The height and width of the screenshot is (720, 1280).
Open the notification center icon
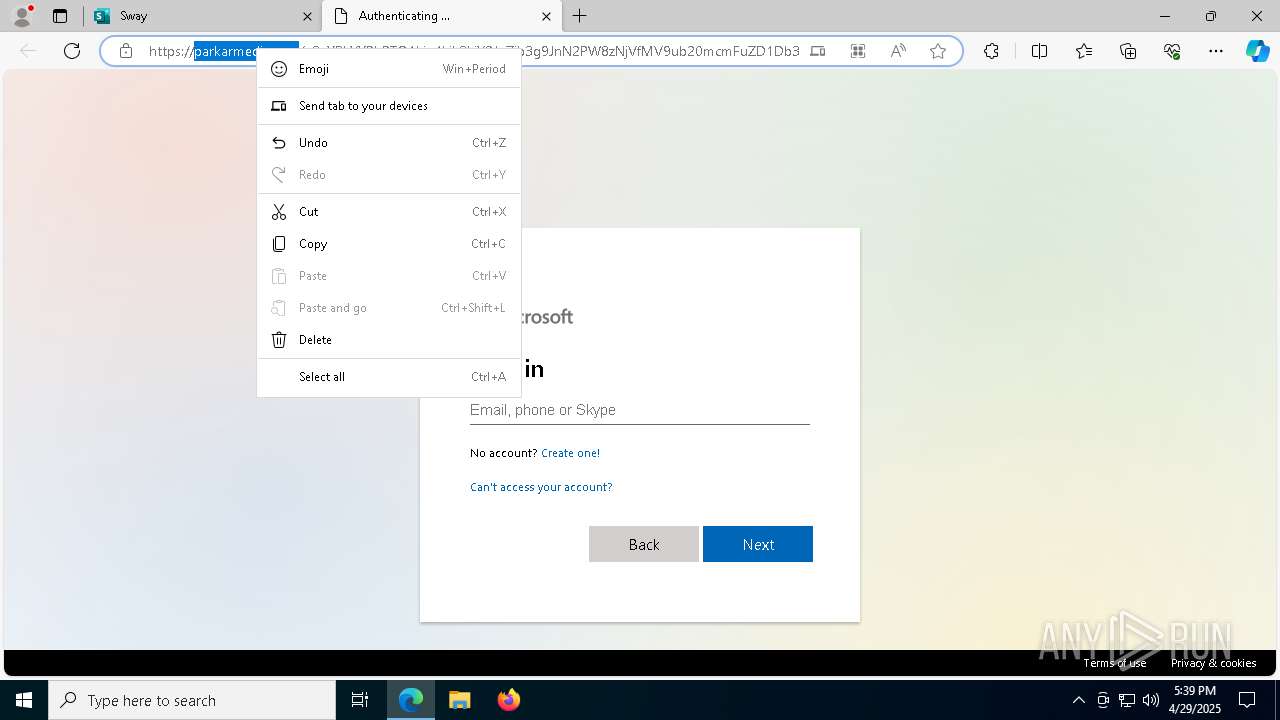point(1247,700)
